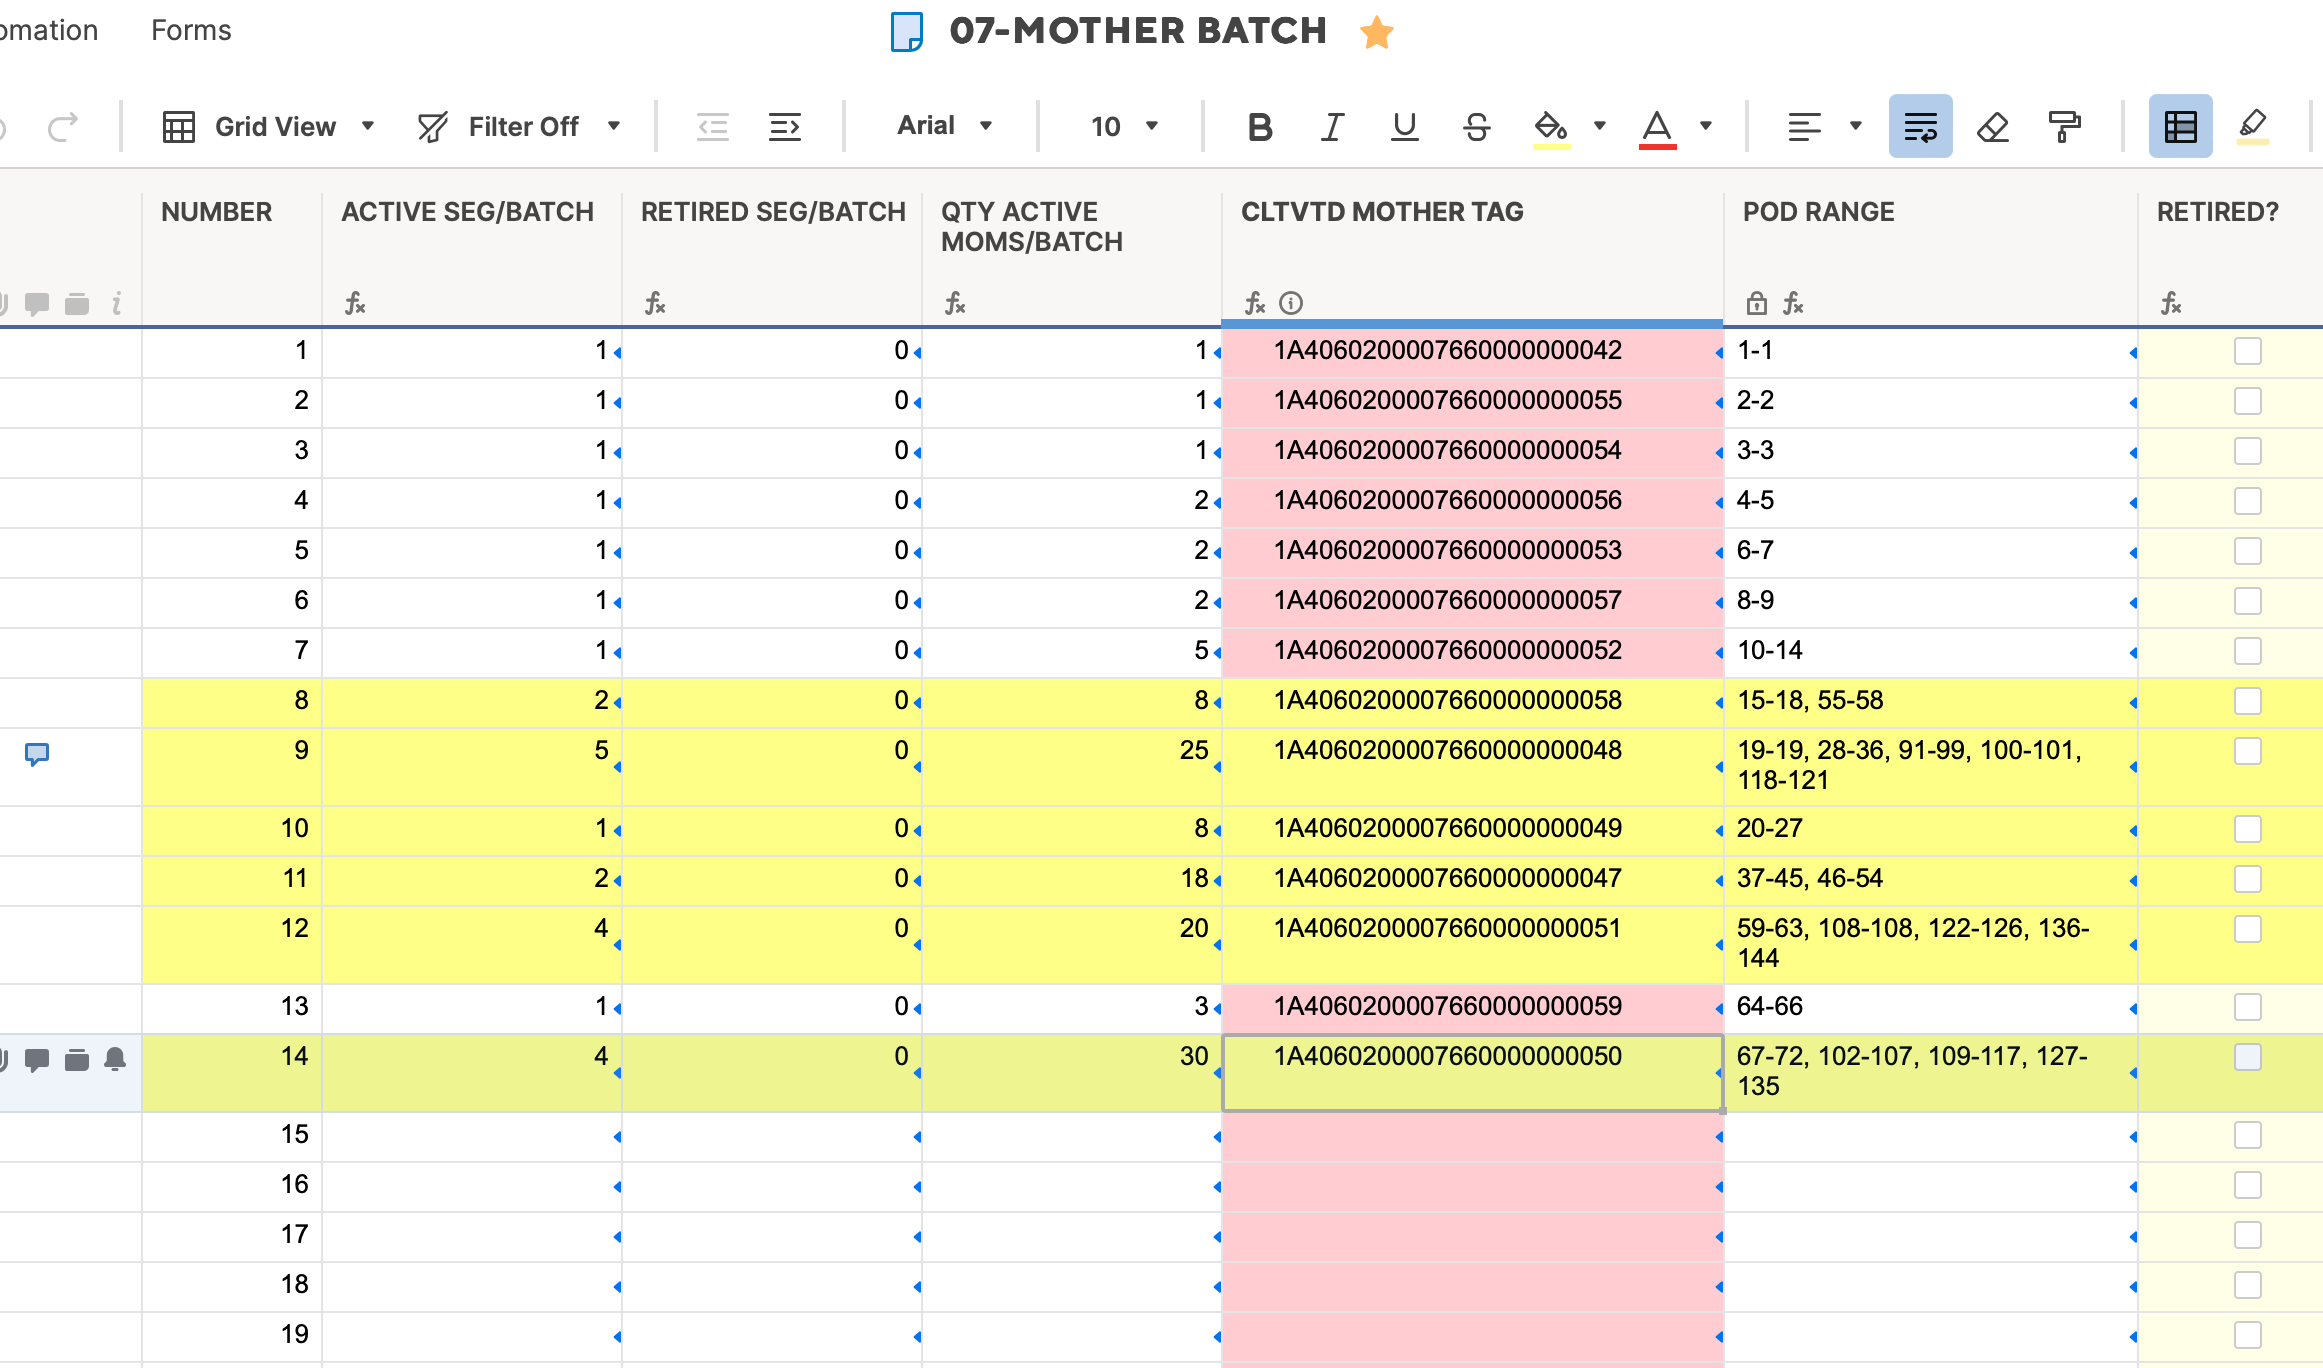Click the redo arrow icon
This screenshot has height=1368, width=2323.
(x=62, y=127)
